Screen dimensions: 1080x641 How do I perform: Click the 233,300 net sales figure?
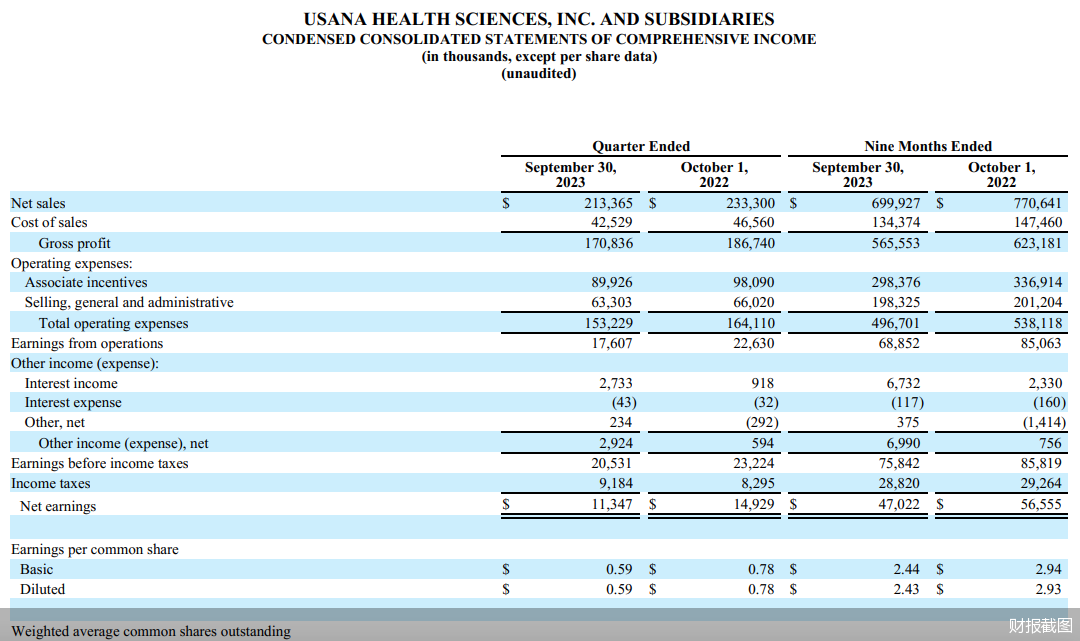point(750,203)
